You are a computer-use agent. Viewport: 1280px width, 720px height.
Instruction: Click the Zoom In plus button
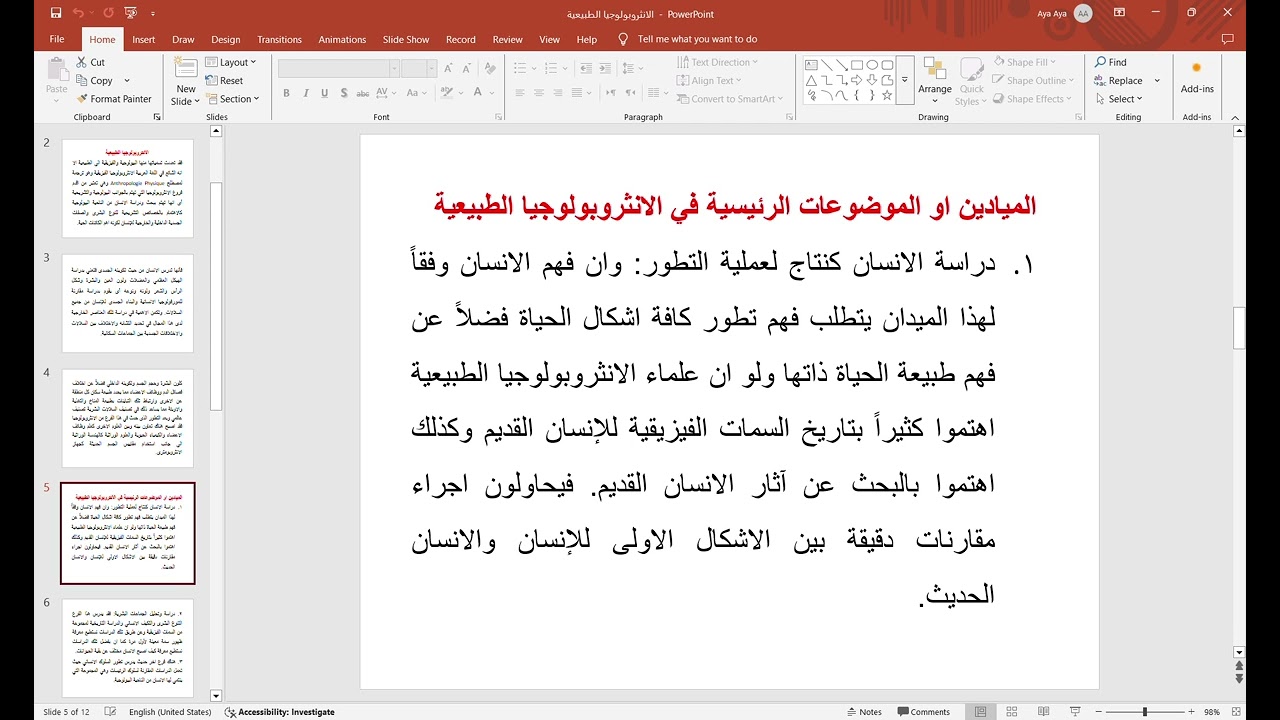click(1190, 712)
